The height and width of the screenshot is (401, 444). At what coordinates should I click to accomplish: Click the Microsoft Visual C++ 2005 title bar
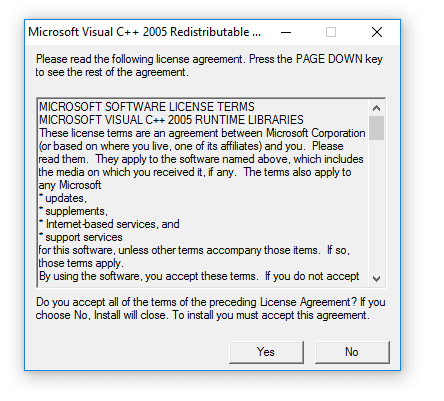pyautogui.click(x=145, y=32)
